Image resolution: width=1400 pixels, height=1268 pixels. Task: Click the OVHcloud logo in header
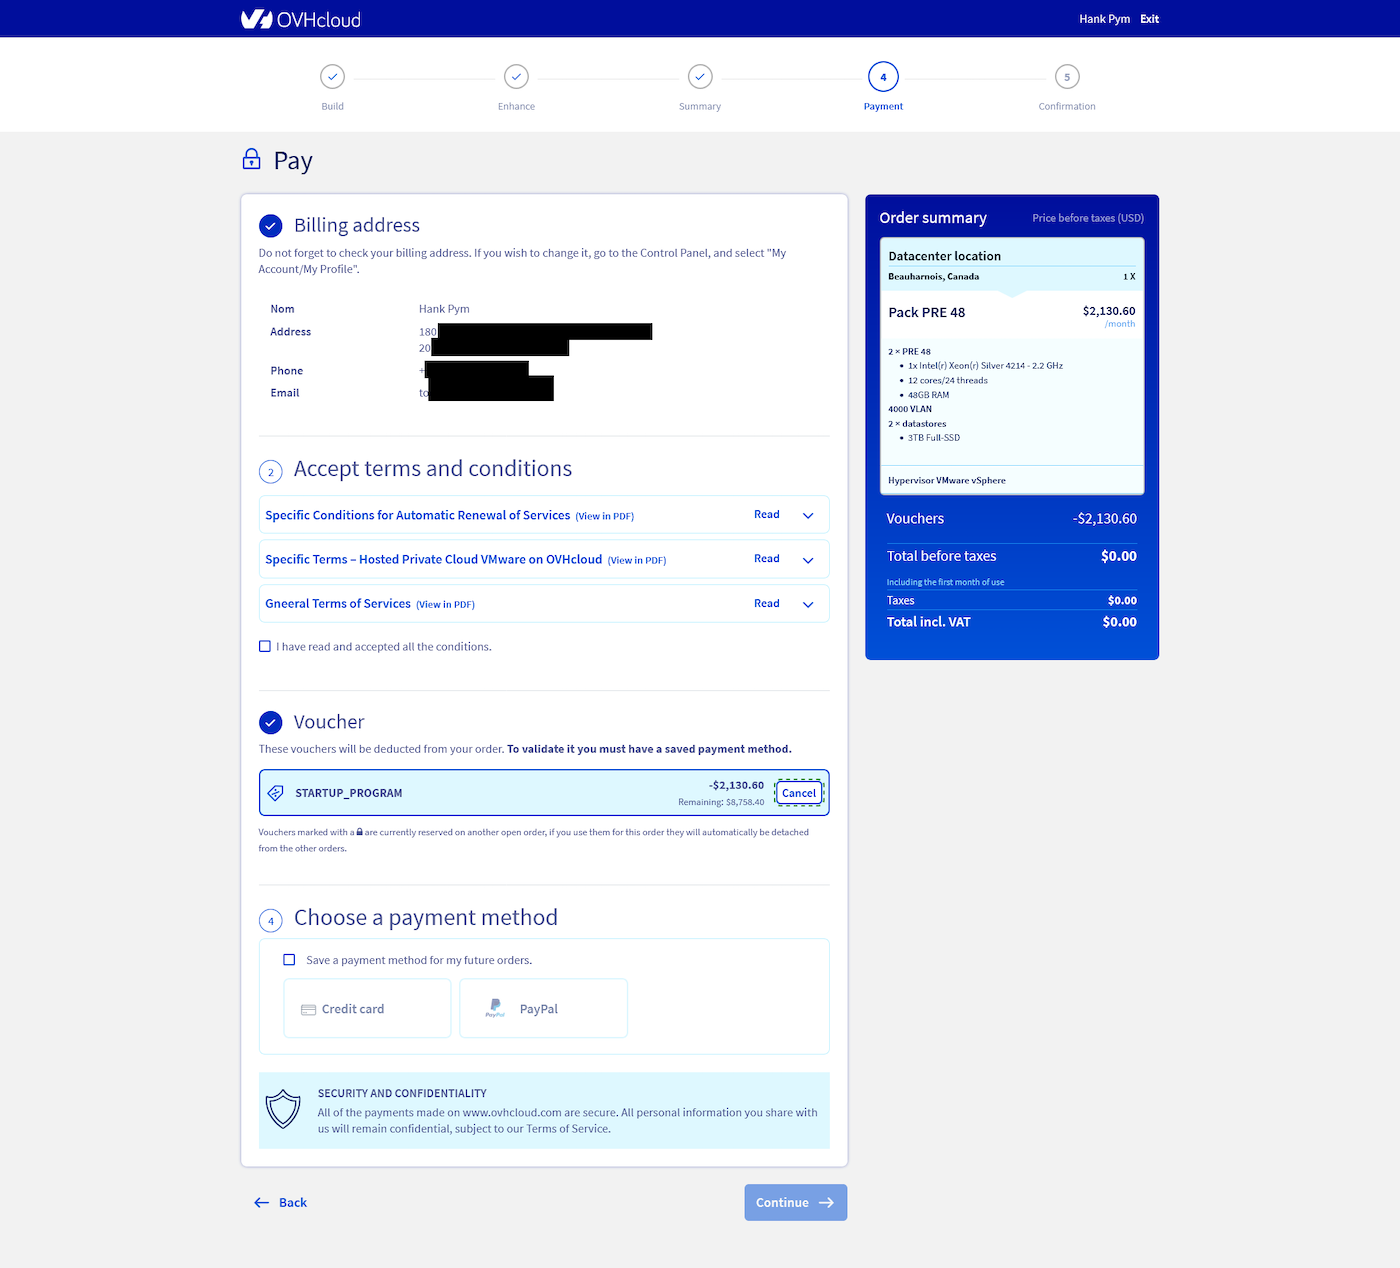pos(300,19)
